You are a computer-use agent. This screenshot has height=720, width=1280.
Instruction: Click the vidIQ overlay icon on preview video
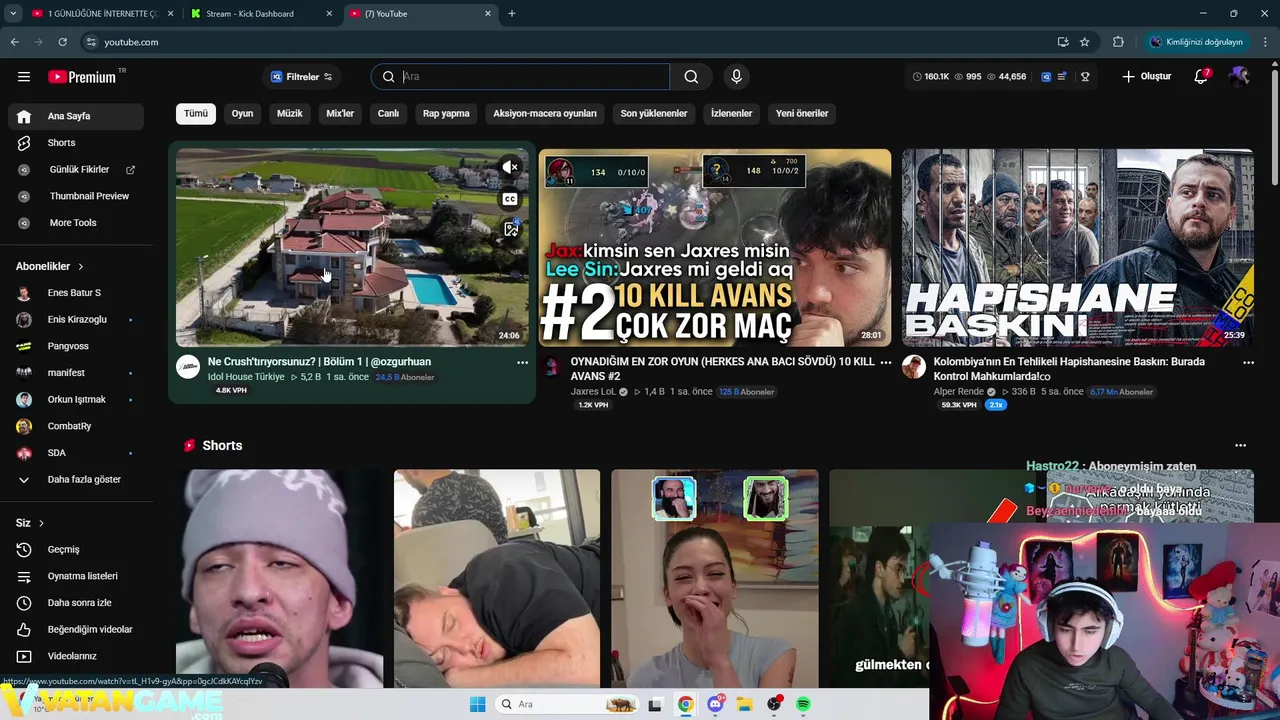click(510, 229)
